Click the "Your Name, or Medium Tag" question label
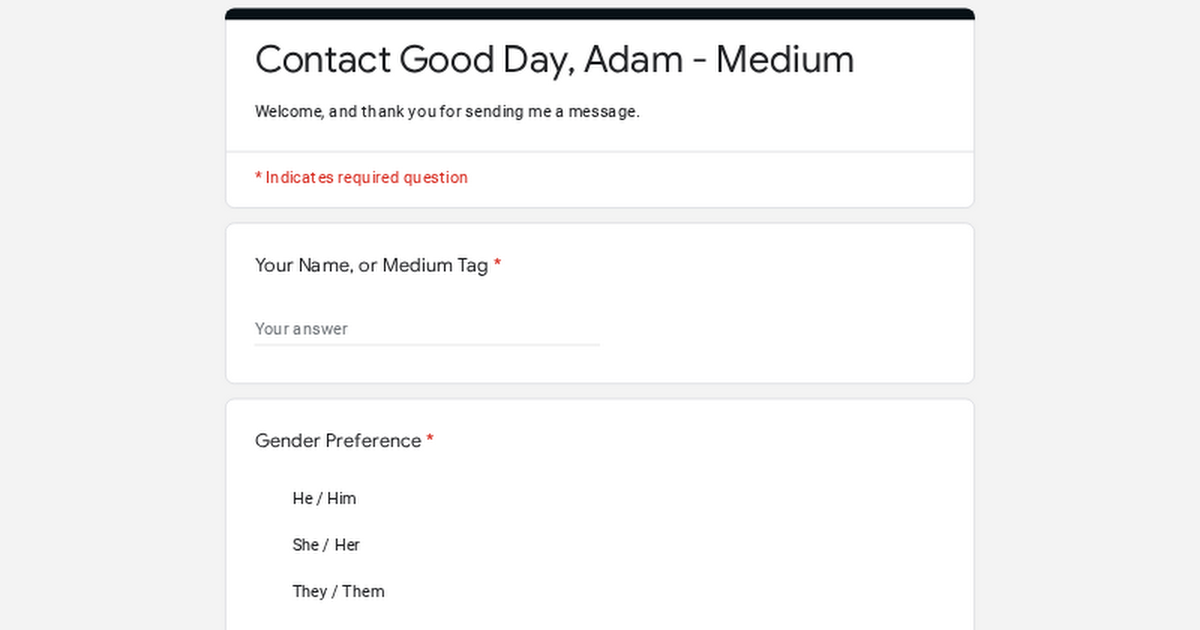Viewport: 1200px width, 630px height. [x=371, y=265]
